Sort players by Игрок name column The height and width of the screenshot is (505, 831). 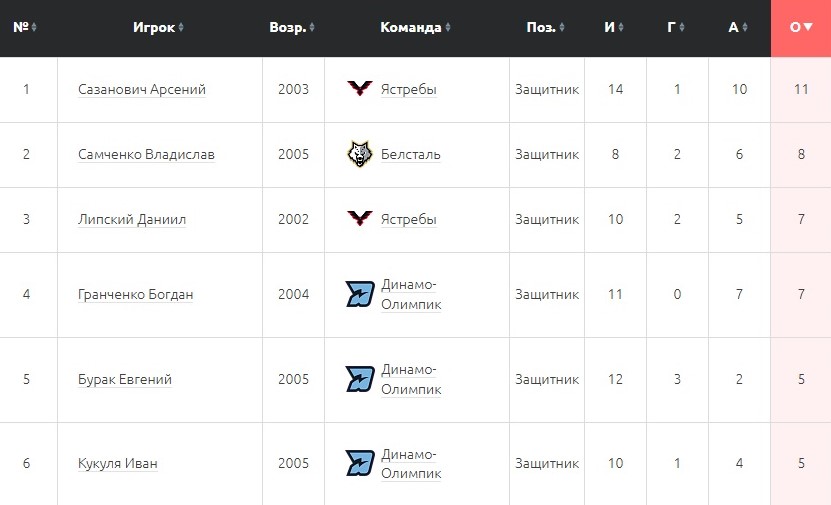click(x=160, y=28)
